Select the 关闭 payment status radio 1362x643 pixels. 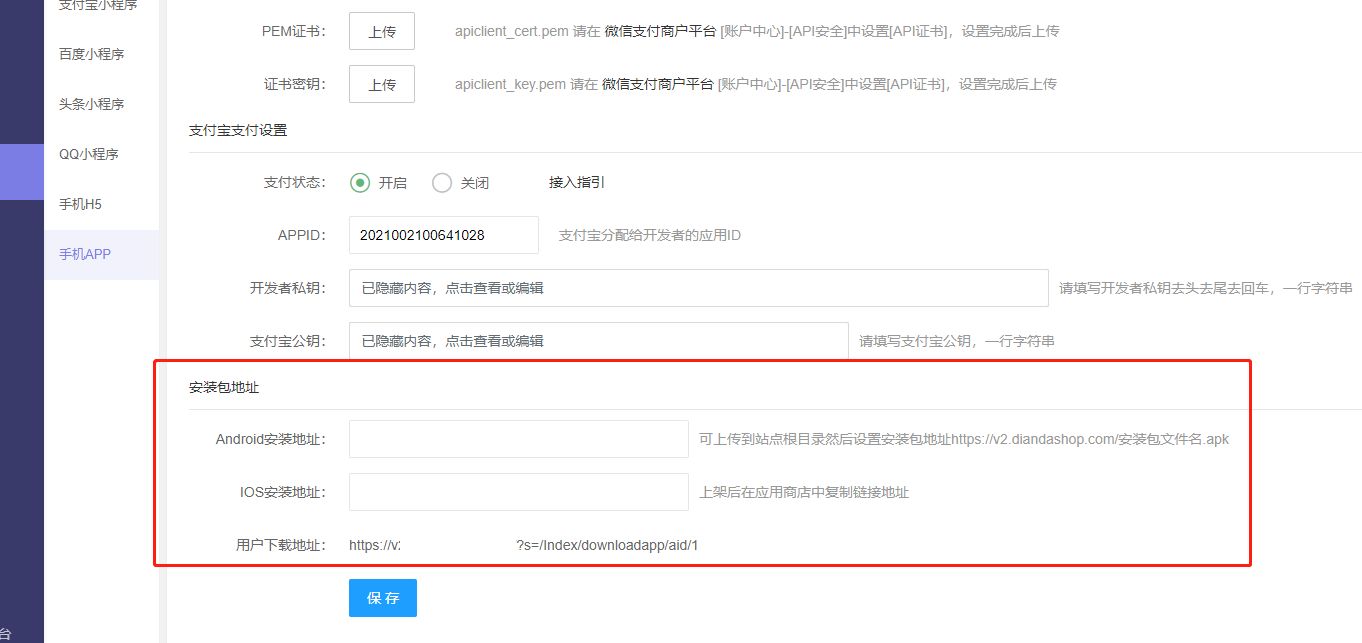tap(442, 183)
